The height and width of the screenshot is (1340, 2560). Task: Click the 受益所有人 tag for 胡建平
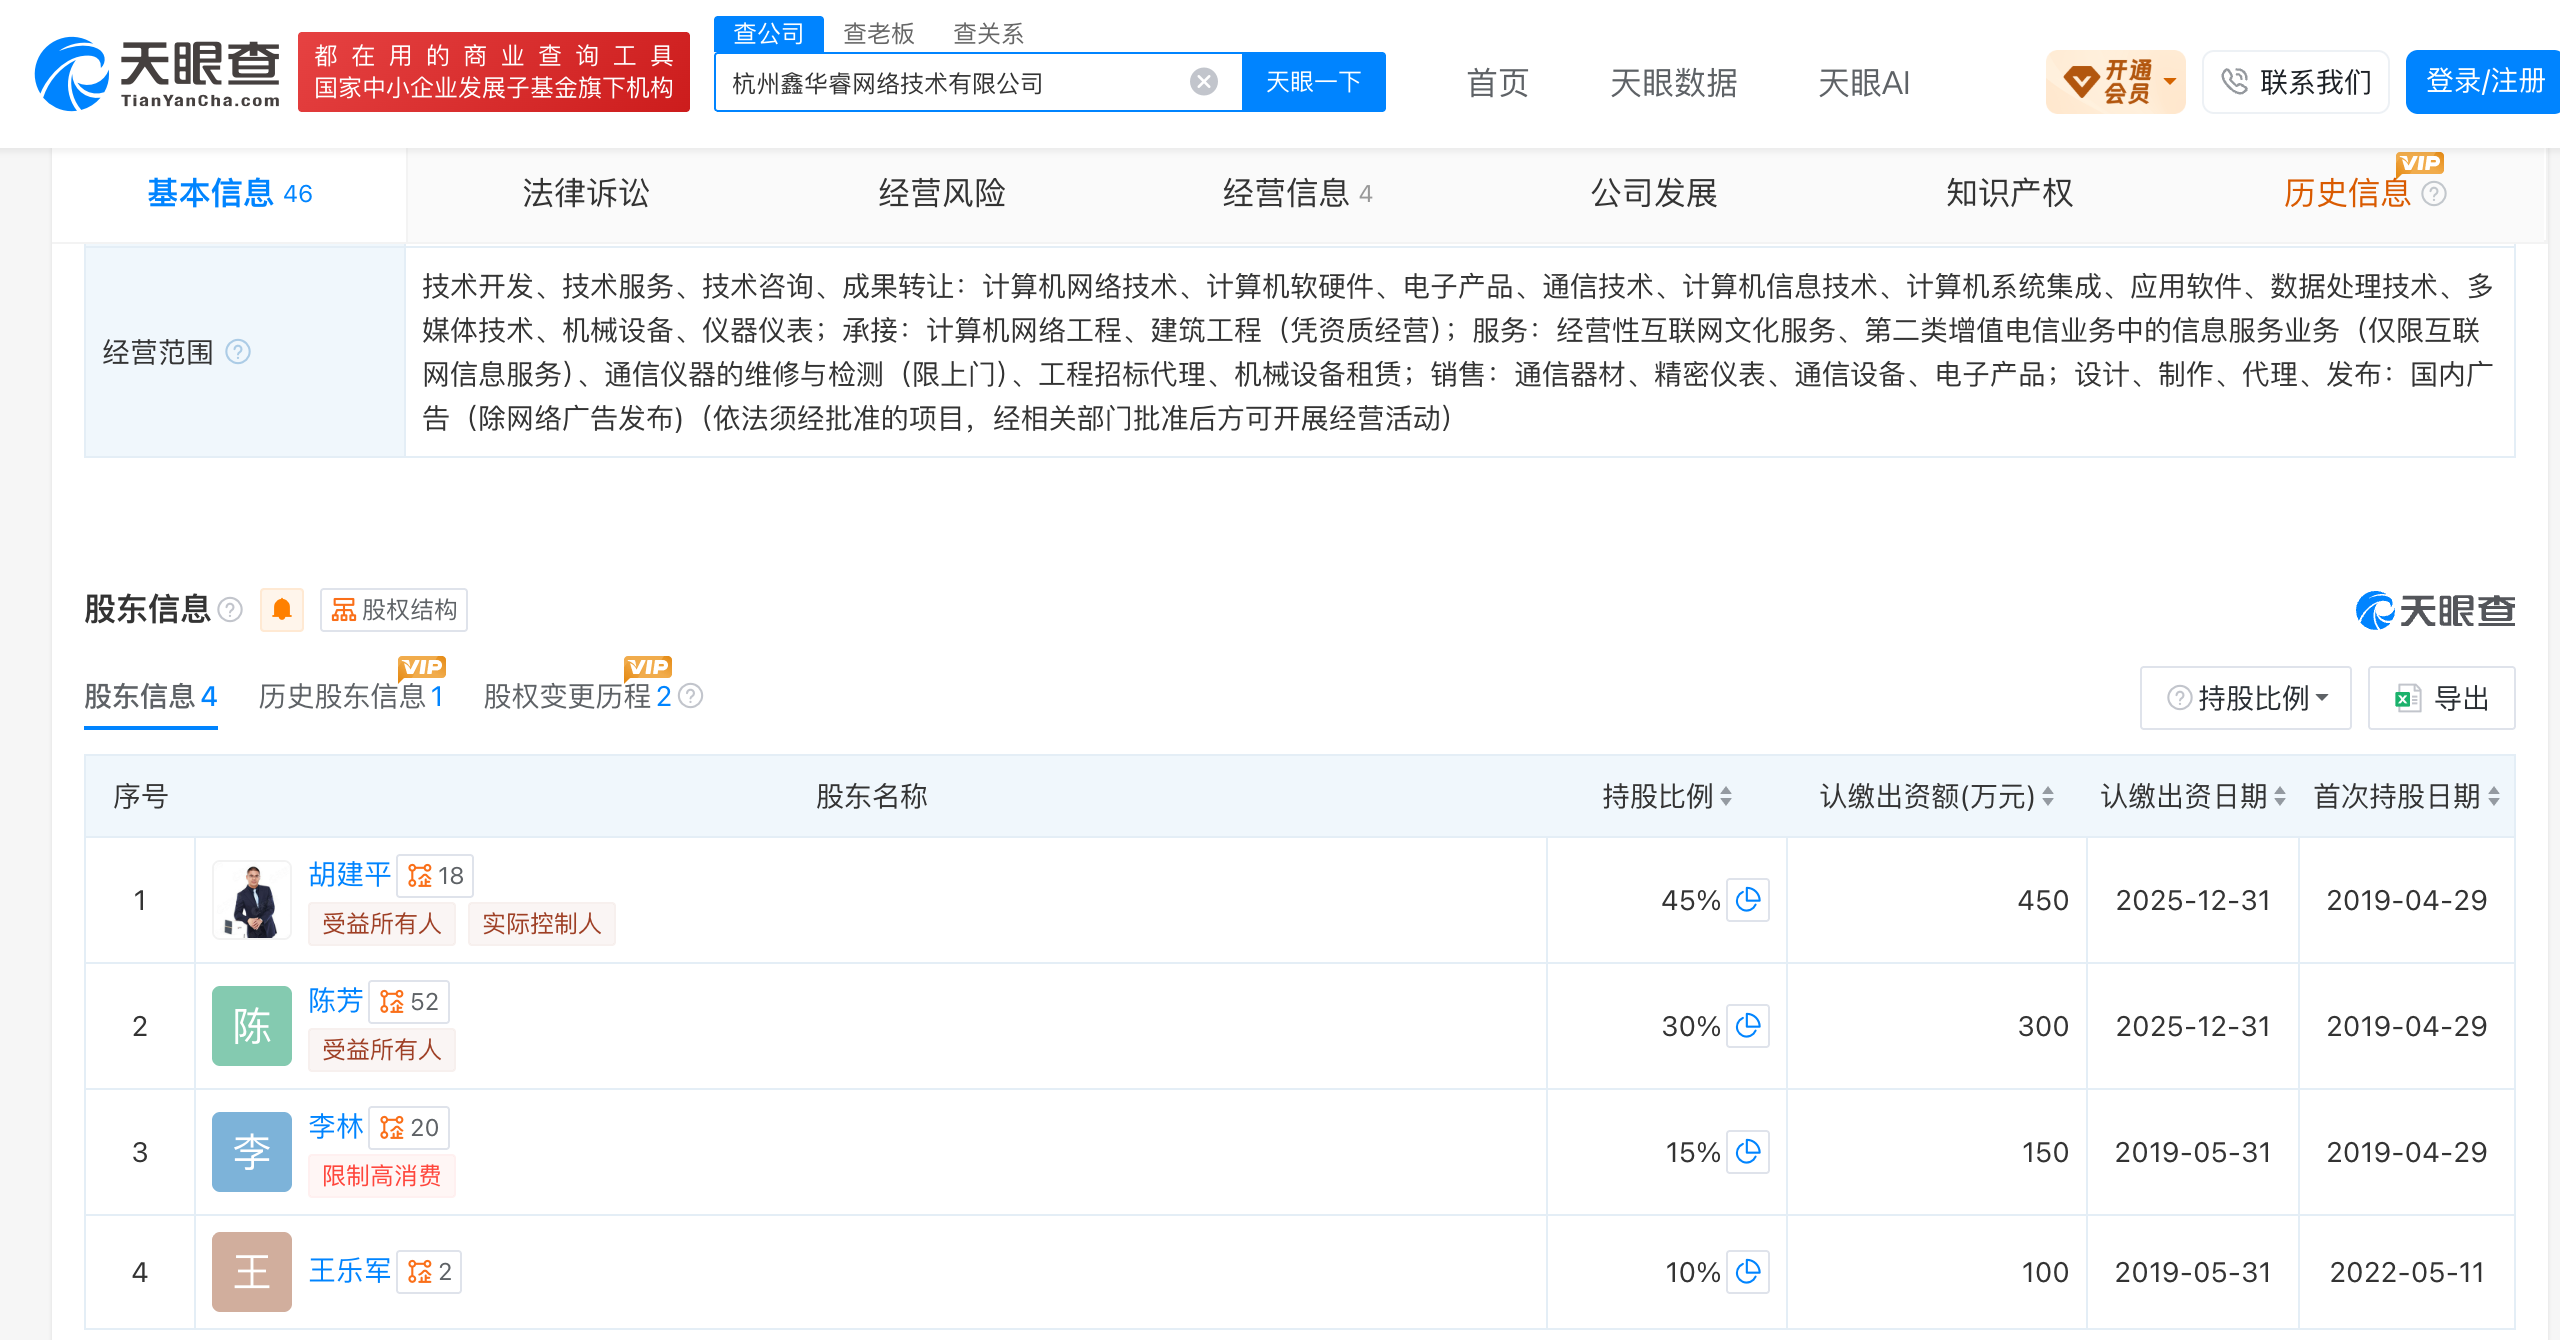pos(382,924)
